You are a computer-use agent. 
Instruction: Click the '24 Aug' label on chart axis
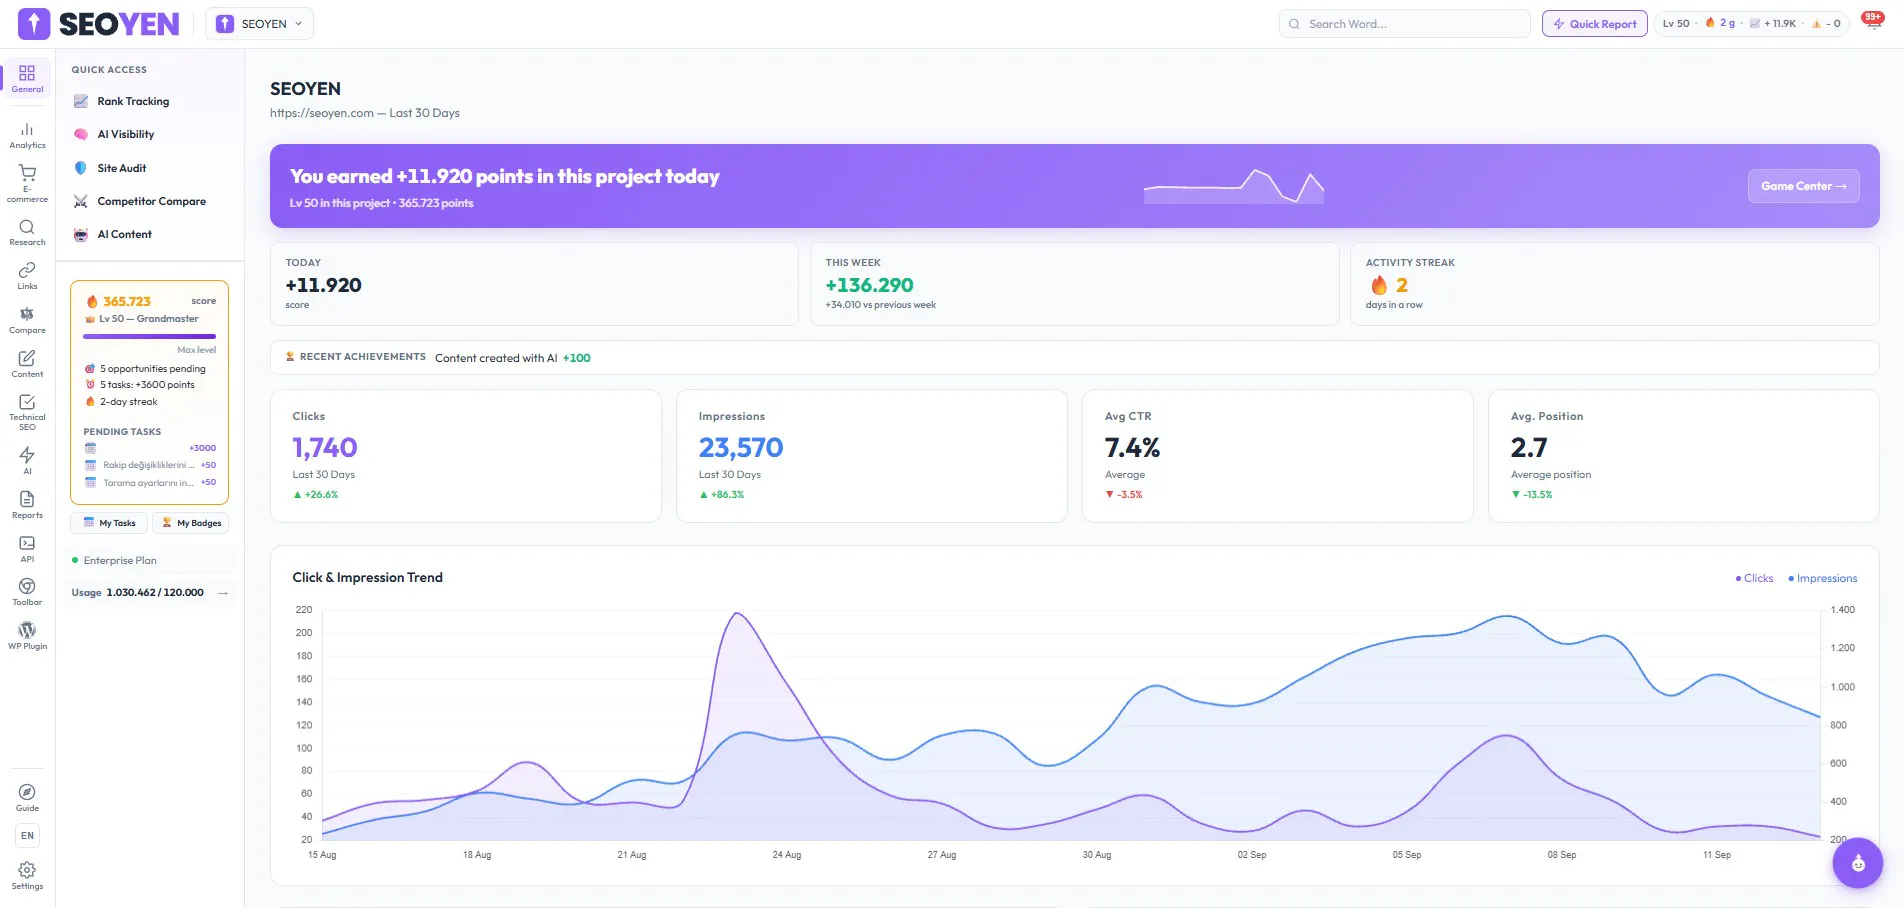[x=786, y=855]
